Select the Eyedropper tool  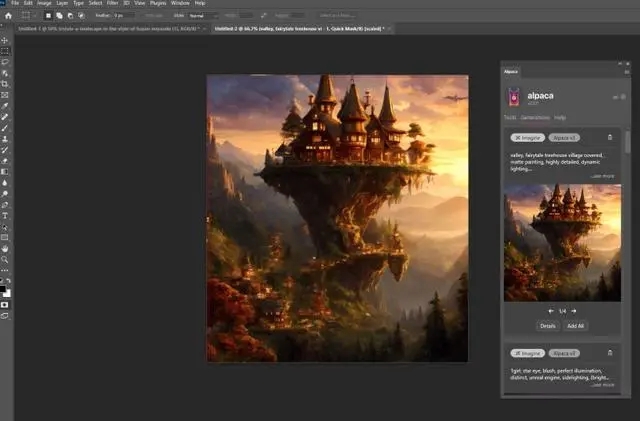(4, 106)
